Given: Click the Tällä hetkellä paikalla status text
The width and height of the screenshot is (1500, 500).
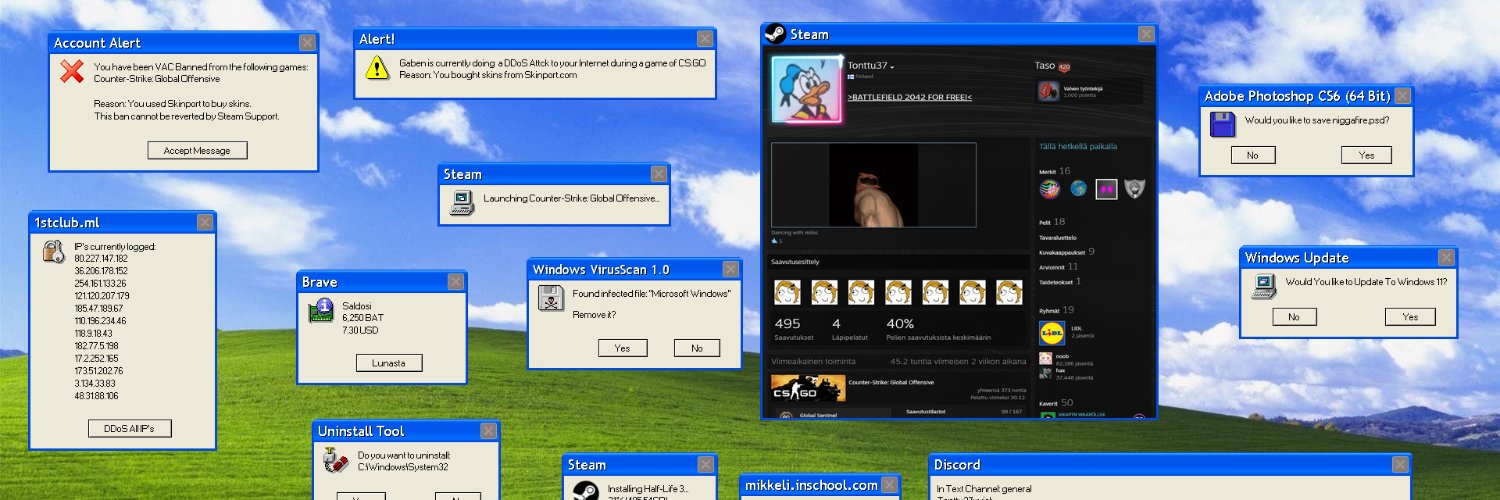Looking at the screenshot, I should pos(1078,146).
